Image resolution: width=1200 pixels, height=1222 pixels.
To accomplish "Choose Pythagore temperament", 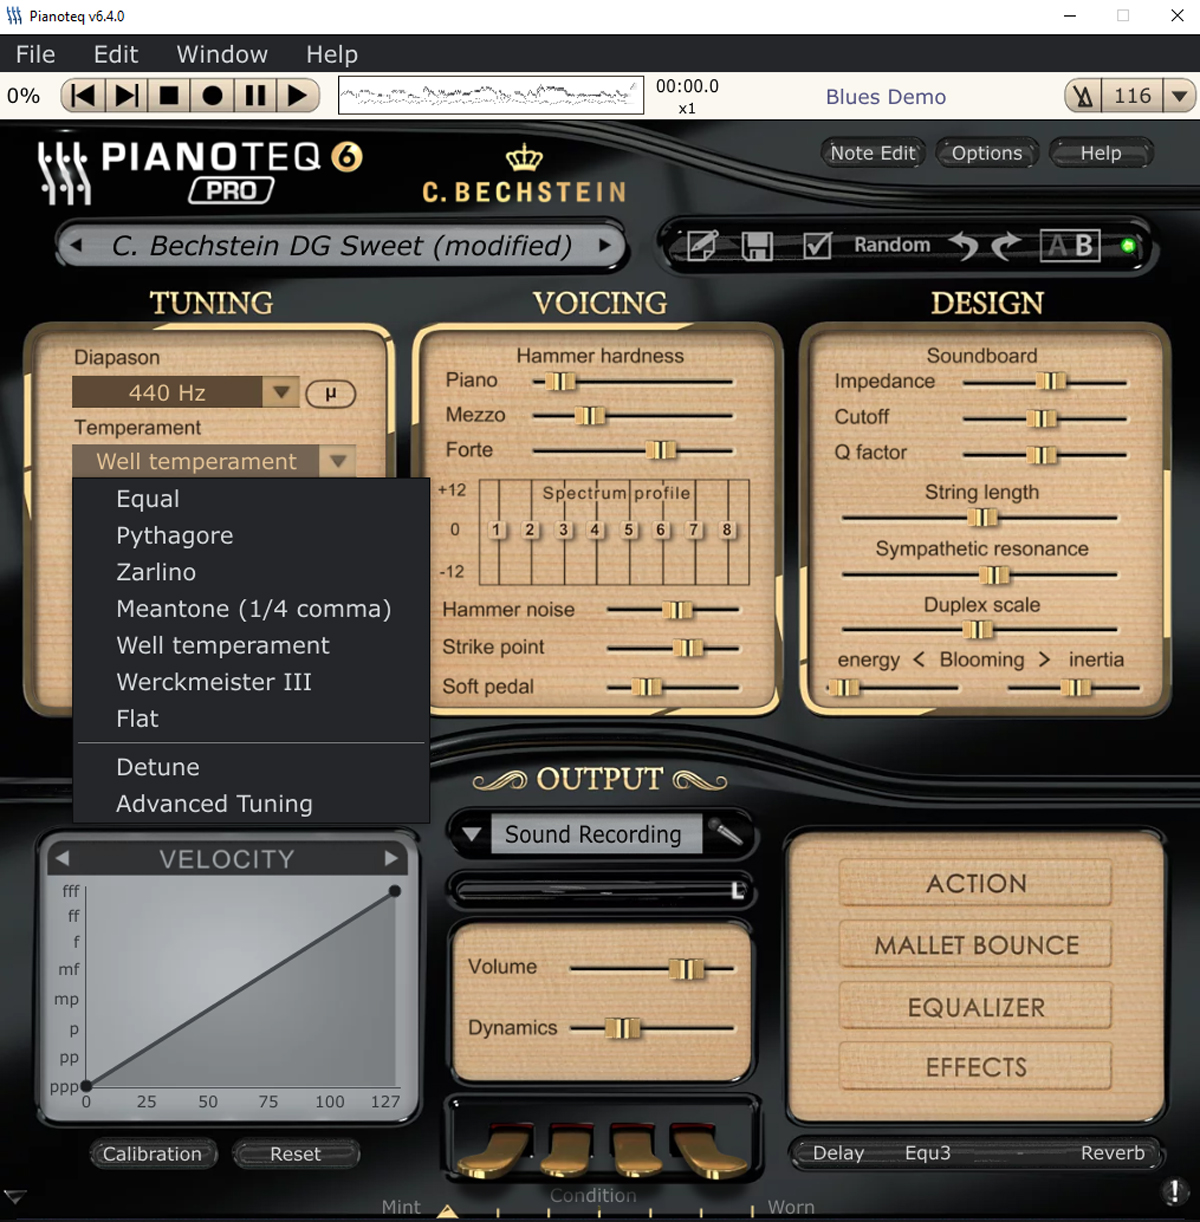I will coord(252,536).
